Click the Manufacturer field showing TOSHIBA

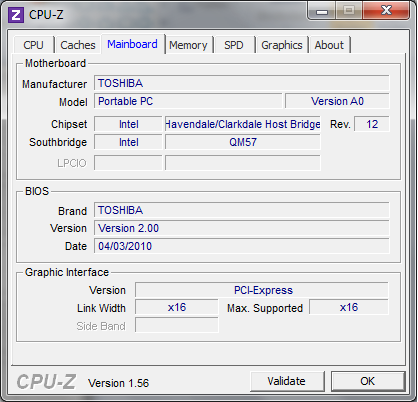pyautogui.click(x=242, y=83)
